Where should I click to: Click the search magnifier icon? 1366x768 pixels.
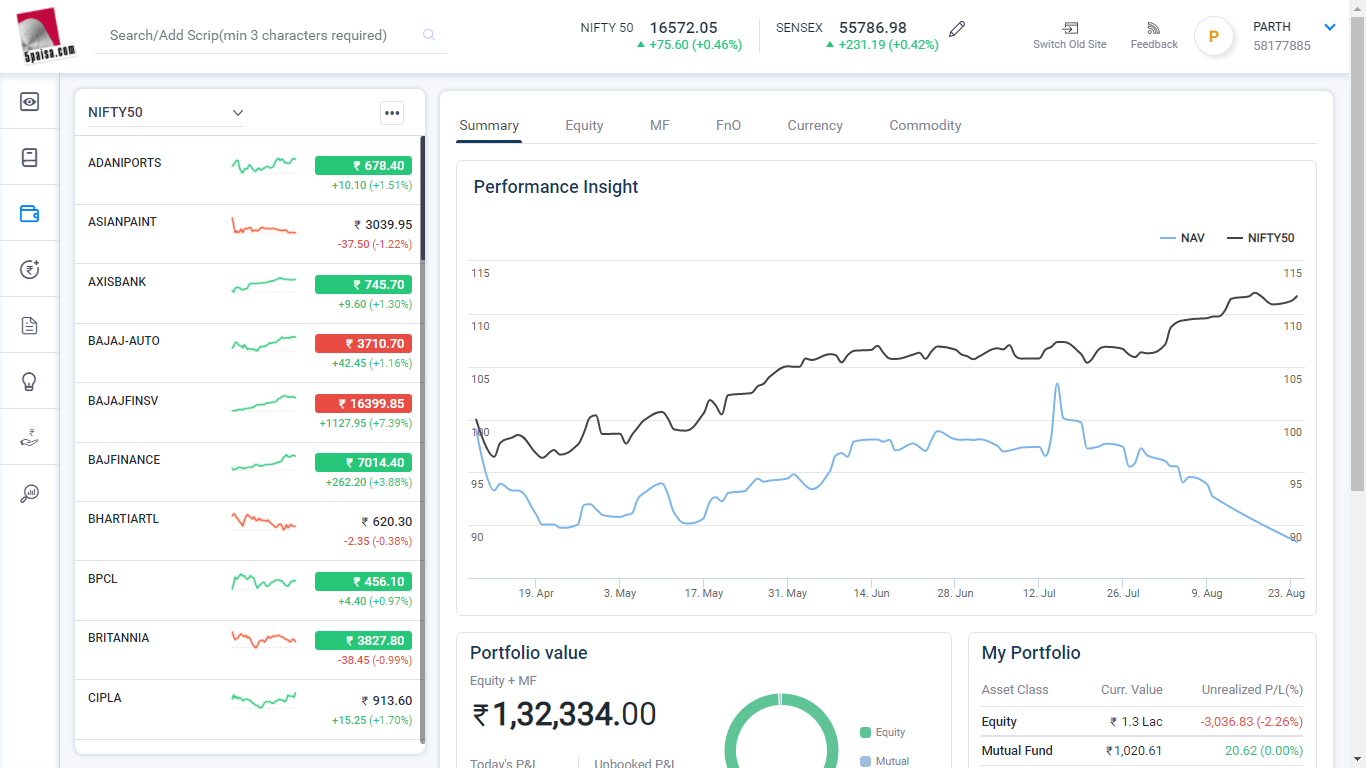tap(429, 35)
